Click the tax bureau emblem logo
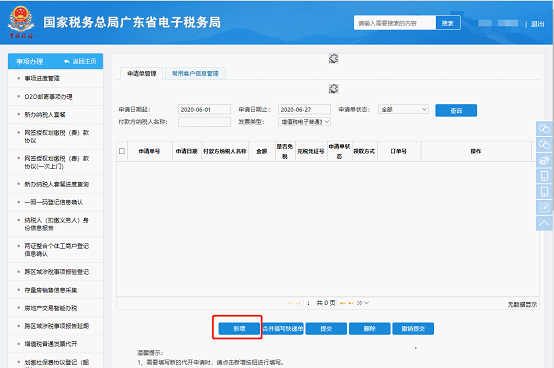Screen dimensions: 554x368 tap(21, 22)
